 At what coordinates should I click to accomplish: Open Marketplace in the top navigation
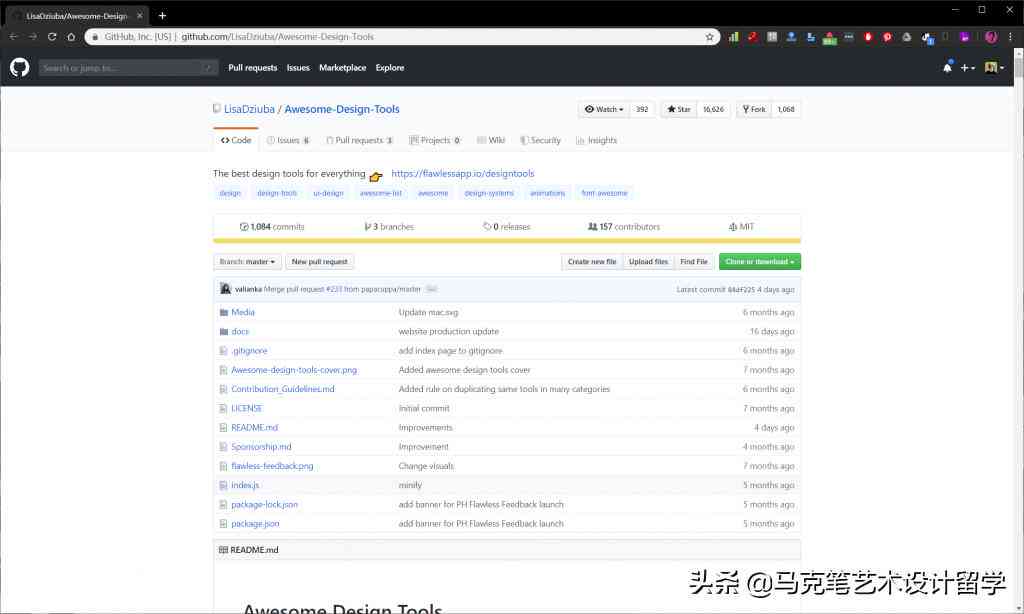pyautogui.click(x=342, y=67)
